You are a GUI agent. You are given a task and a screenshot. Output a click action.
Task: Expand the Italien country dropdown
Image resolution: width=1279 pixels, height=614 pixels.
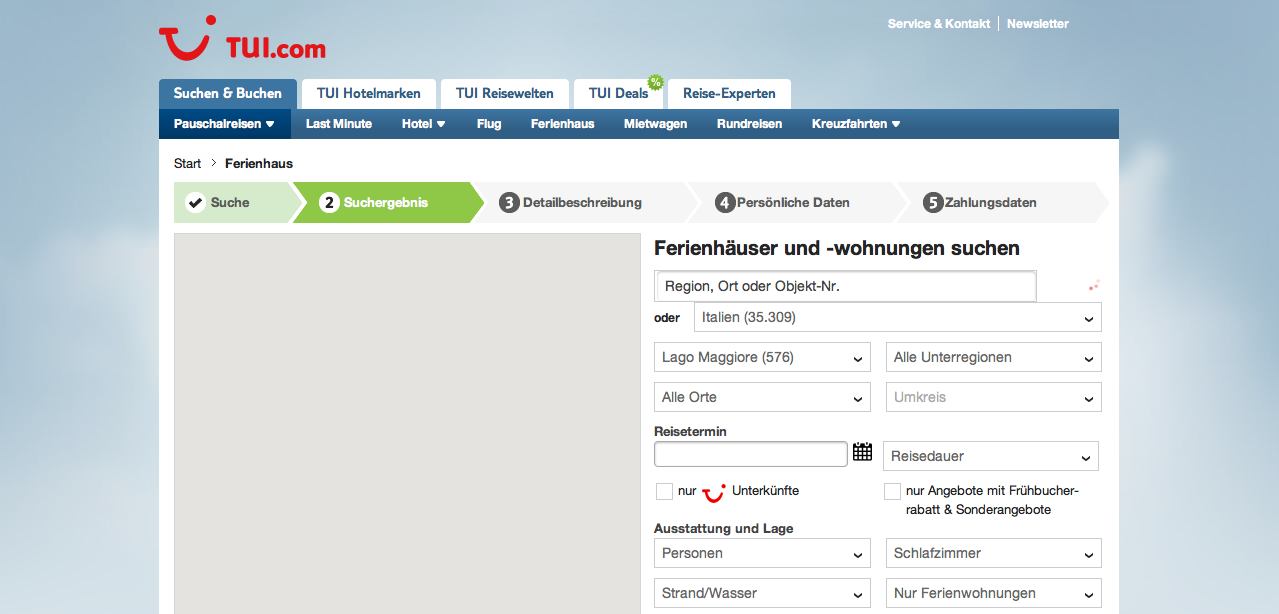(x=897, y=318)
